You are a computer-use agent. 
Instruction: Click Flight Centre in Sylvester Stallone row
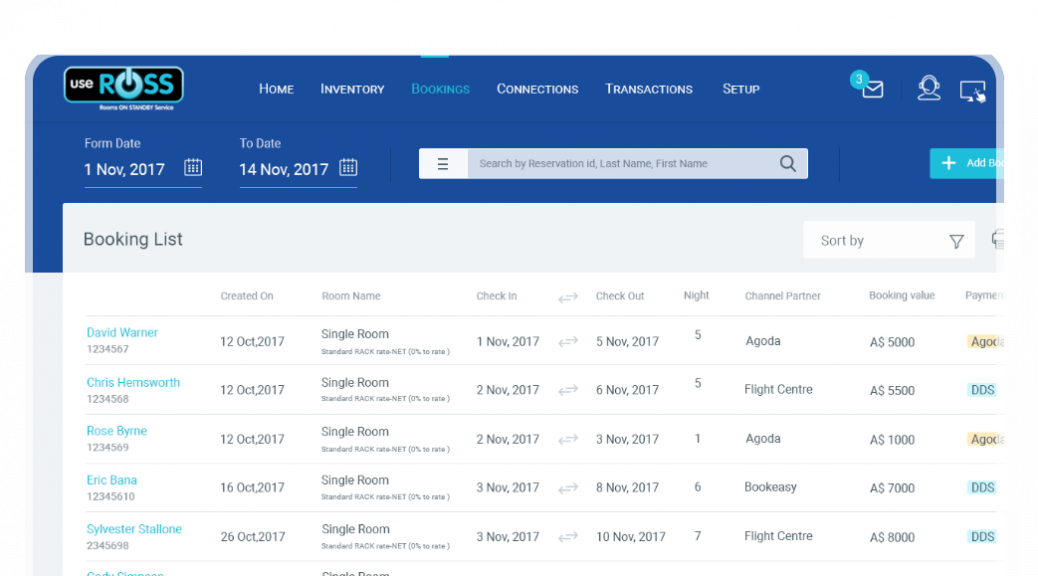coord(778,536)
